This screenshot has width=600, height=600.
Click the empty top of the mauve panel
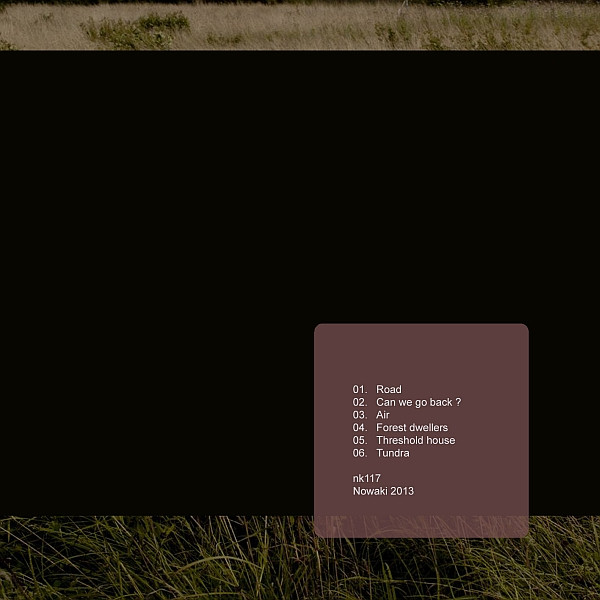pos(421,350)
